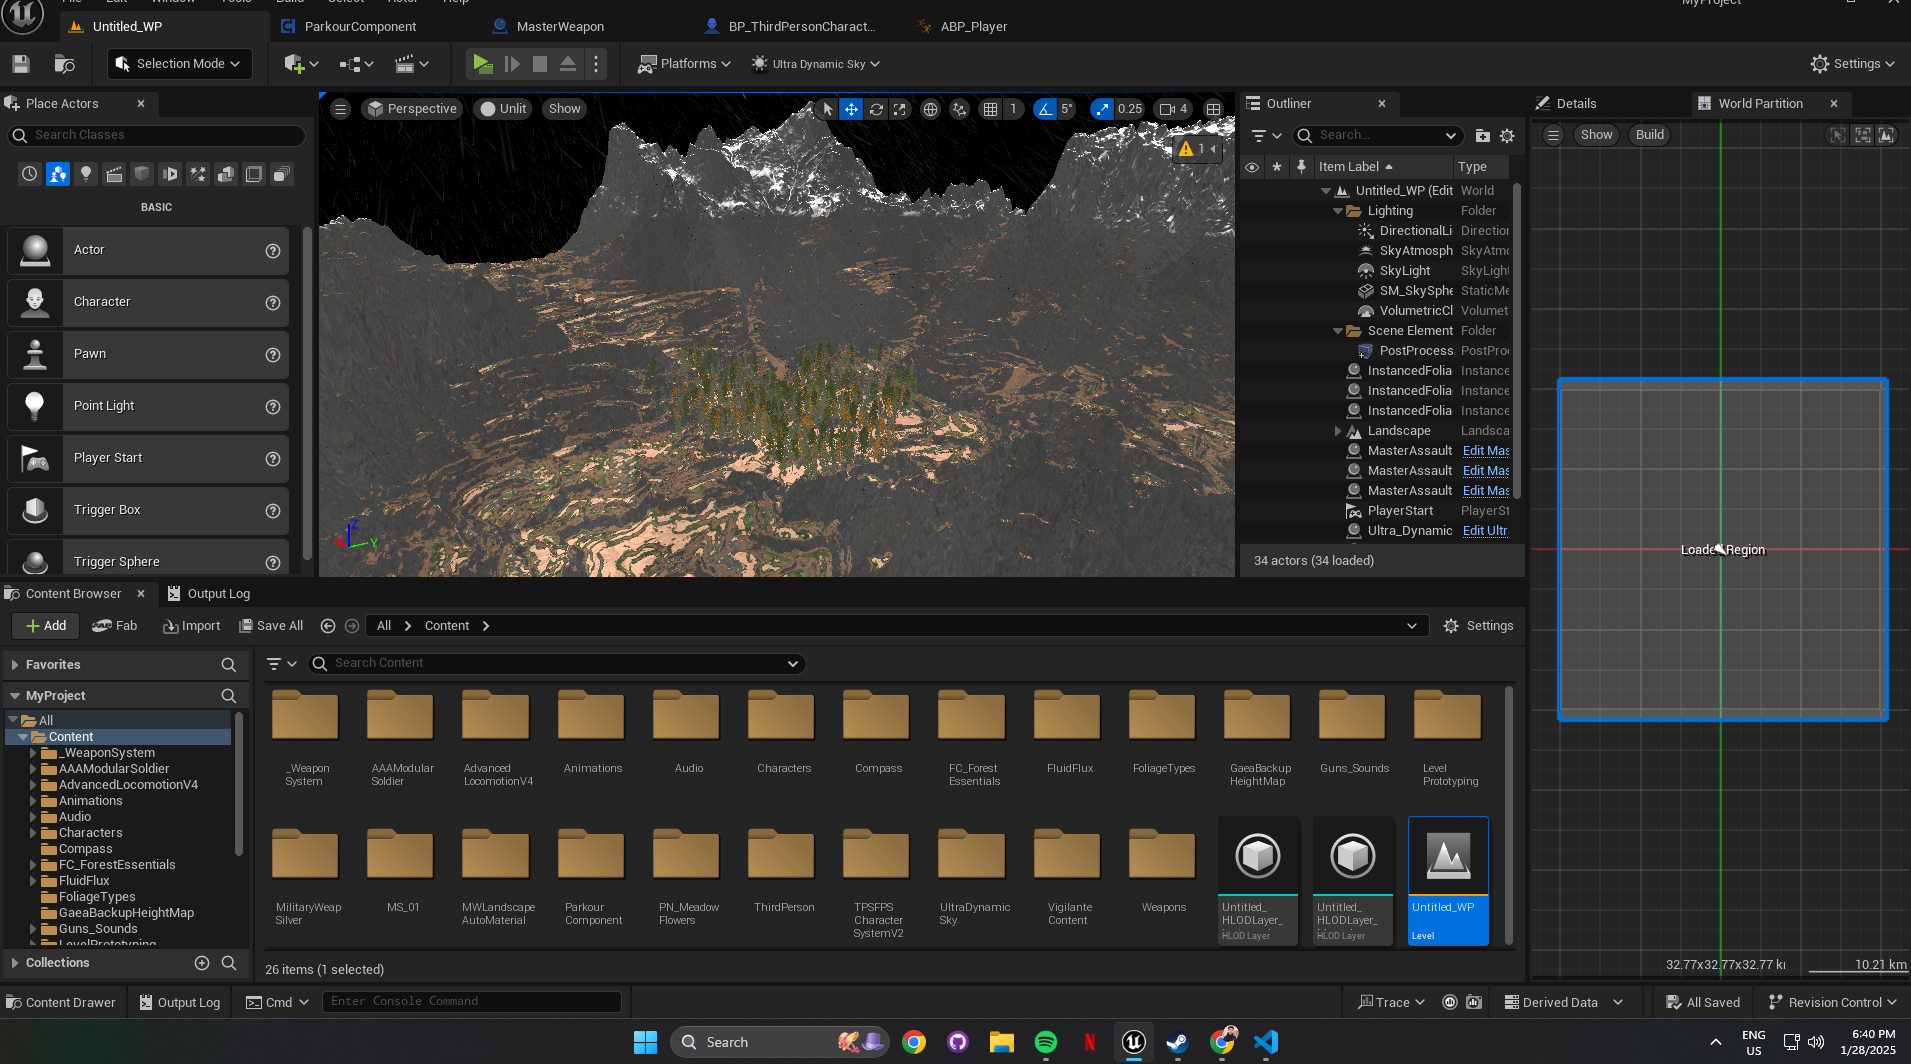Click the eye visibility column in Outliner

tap(1251, 167)
